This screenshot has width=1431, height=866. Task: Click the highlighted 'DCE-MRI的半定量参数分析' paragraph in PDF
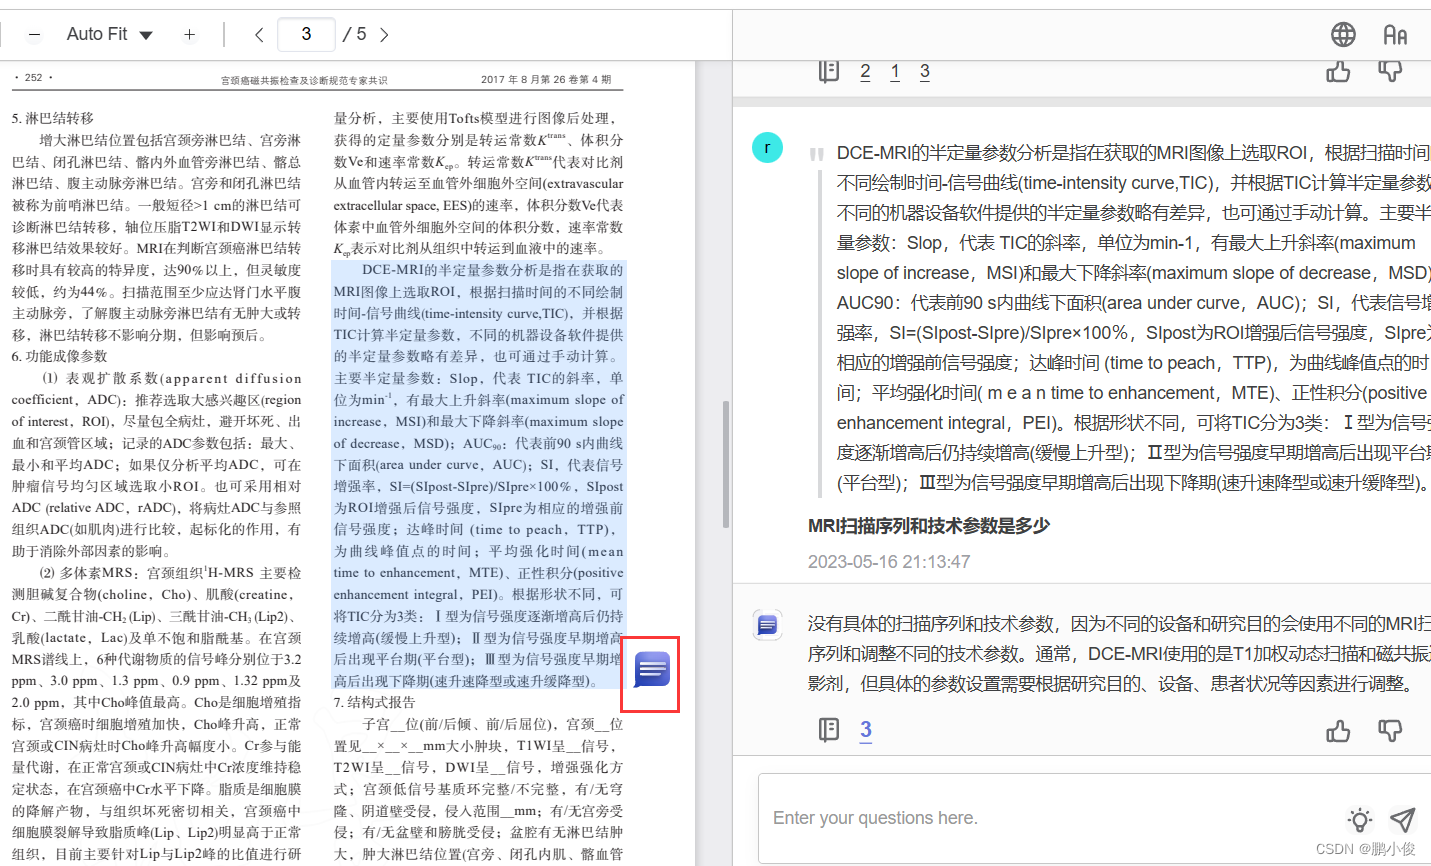(478, 475)
